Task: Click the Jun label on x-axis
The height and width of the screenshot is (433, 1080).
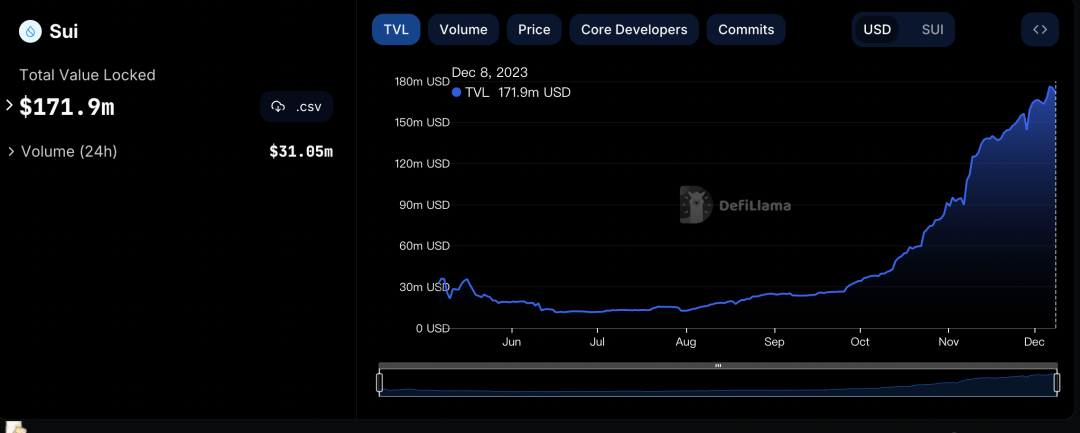Action: click(x=511, y=342)
